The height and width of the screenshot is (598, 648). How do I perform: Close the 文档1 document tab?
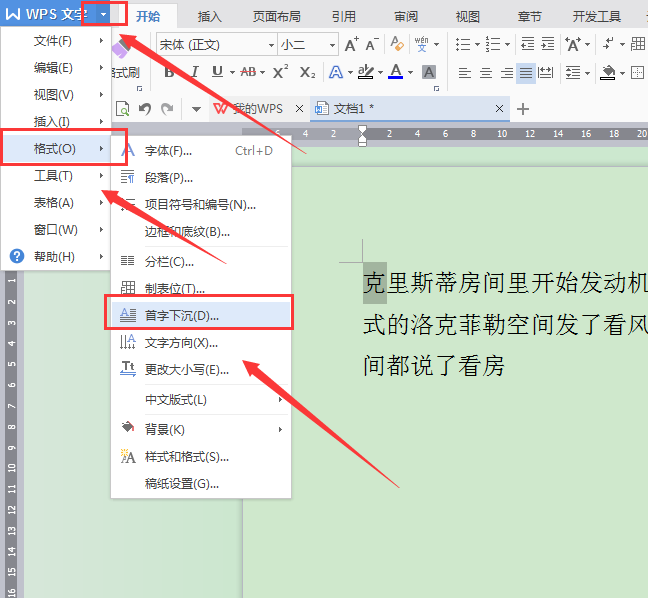[x=499, y=109]
